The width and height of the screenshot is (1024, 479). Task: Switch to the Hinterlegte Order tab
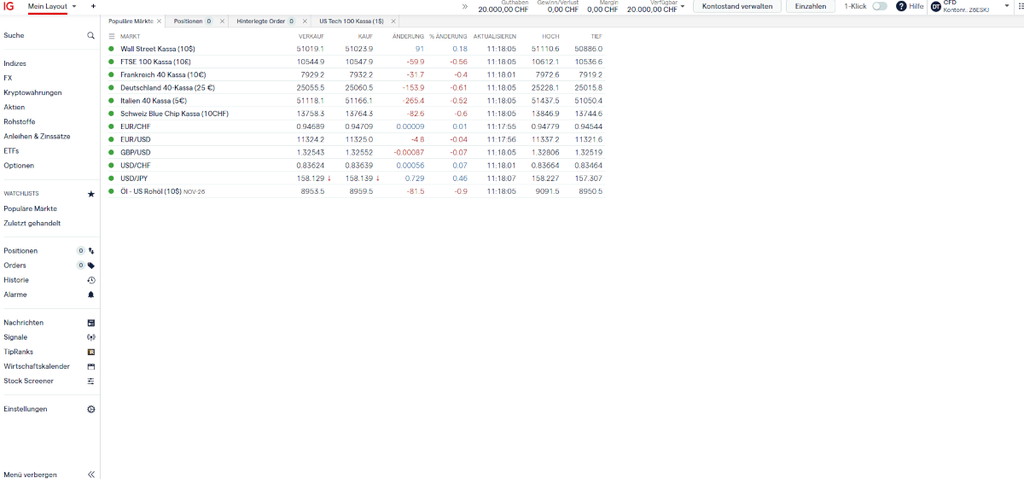[x=261, y=22]
